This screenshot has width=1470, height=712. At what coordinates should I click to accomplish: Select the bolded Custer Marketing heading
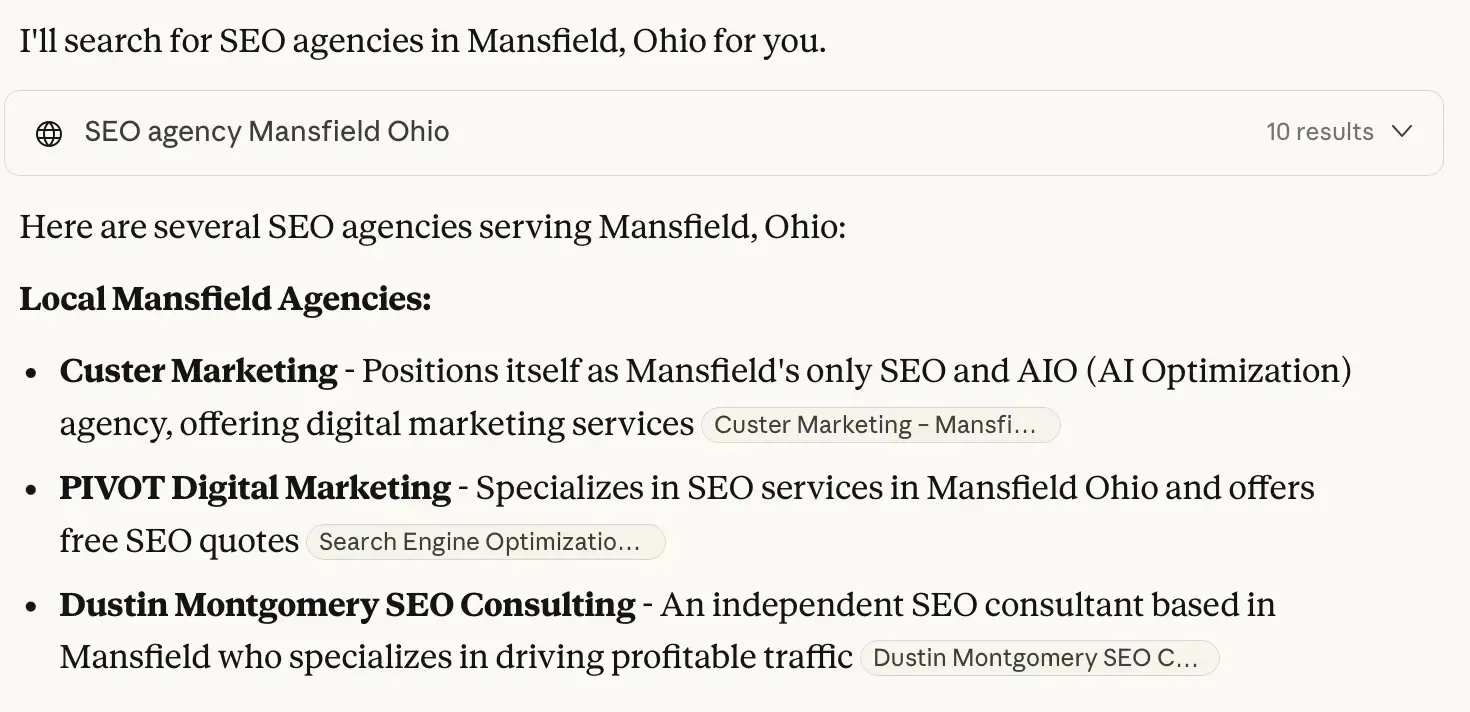(x=197, y=370)
